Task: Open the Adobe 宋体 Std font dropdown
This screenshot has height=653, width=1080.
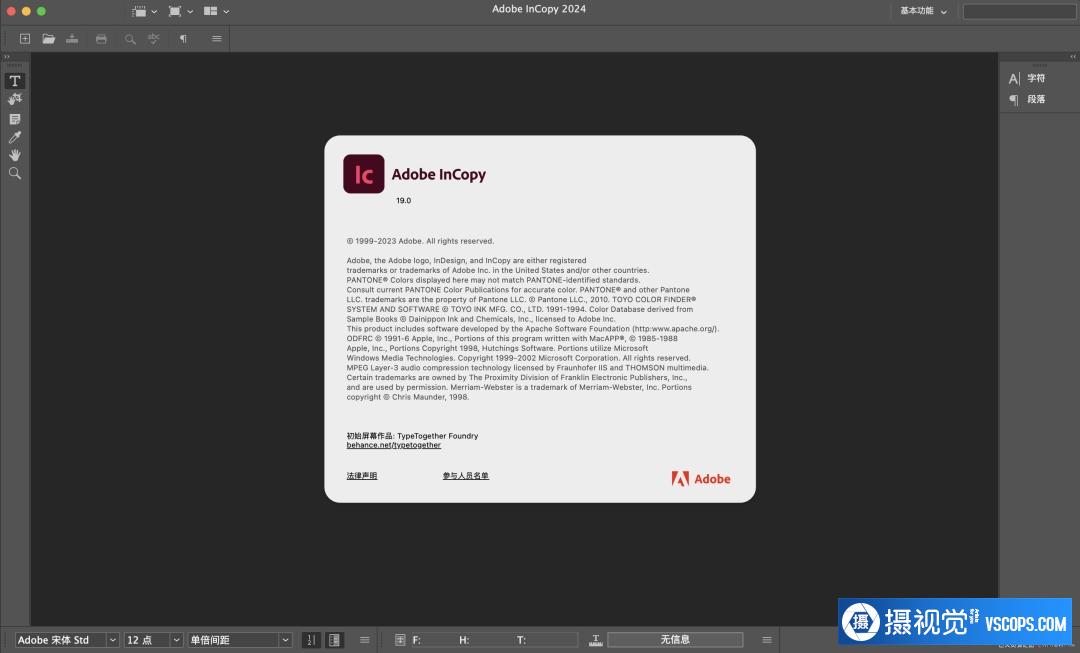Action: tap(67, 640)
